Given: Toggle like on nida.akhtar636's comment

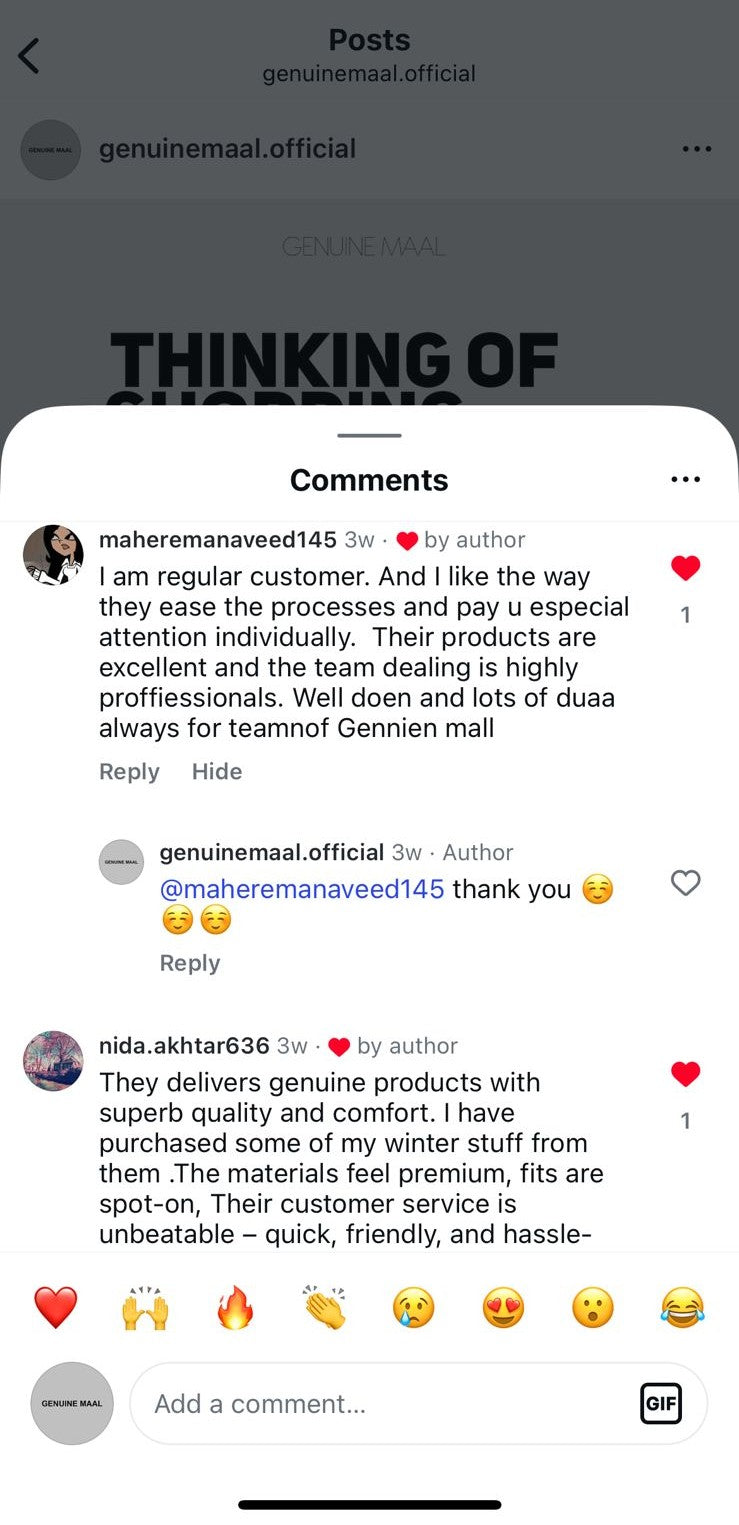Looking at the screenshot, I should (x=685, y=1075).
